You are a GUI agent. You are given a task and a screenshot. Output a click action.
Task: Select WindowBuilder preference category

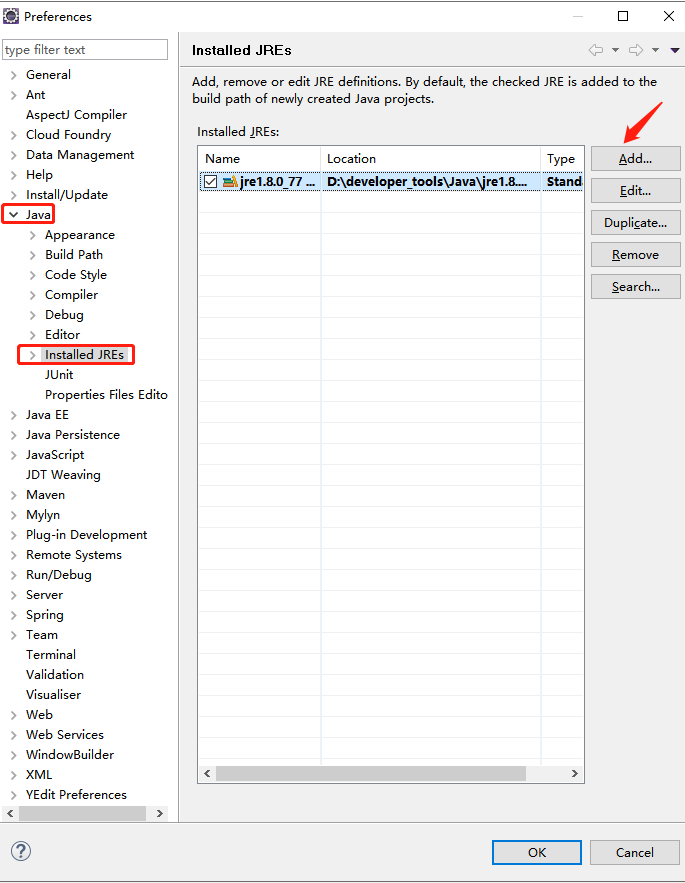(70, 755)
